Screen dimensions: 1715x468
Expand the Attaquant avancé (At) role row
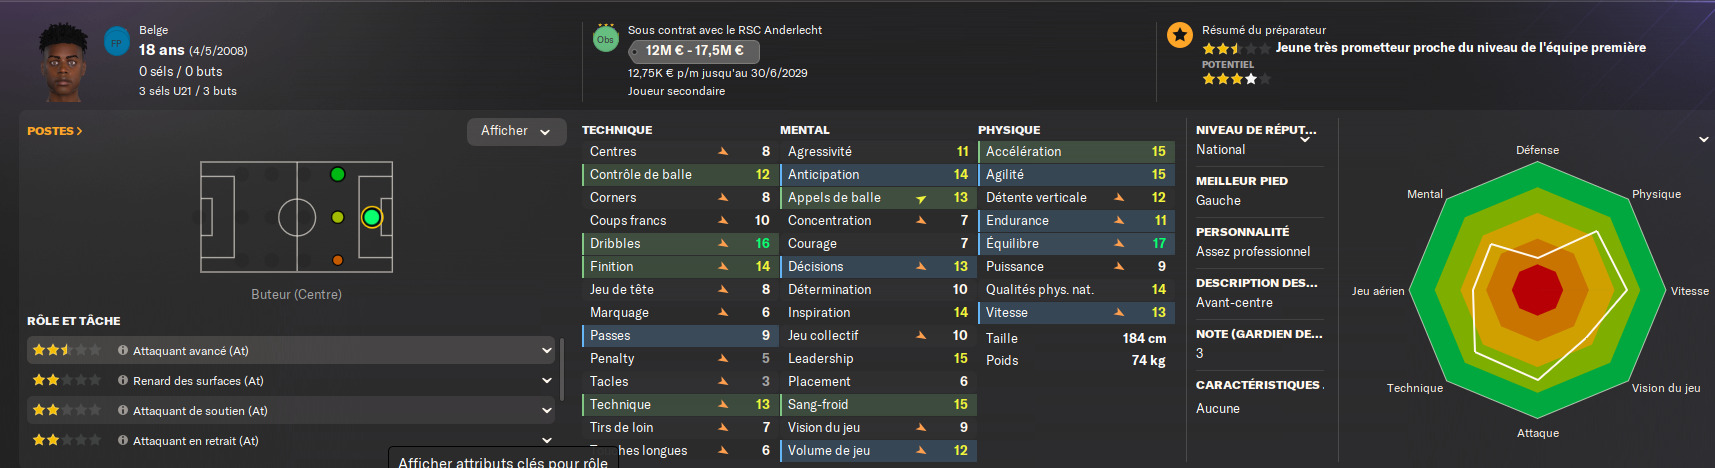coord(547,351)
